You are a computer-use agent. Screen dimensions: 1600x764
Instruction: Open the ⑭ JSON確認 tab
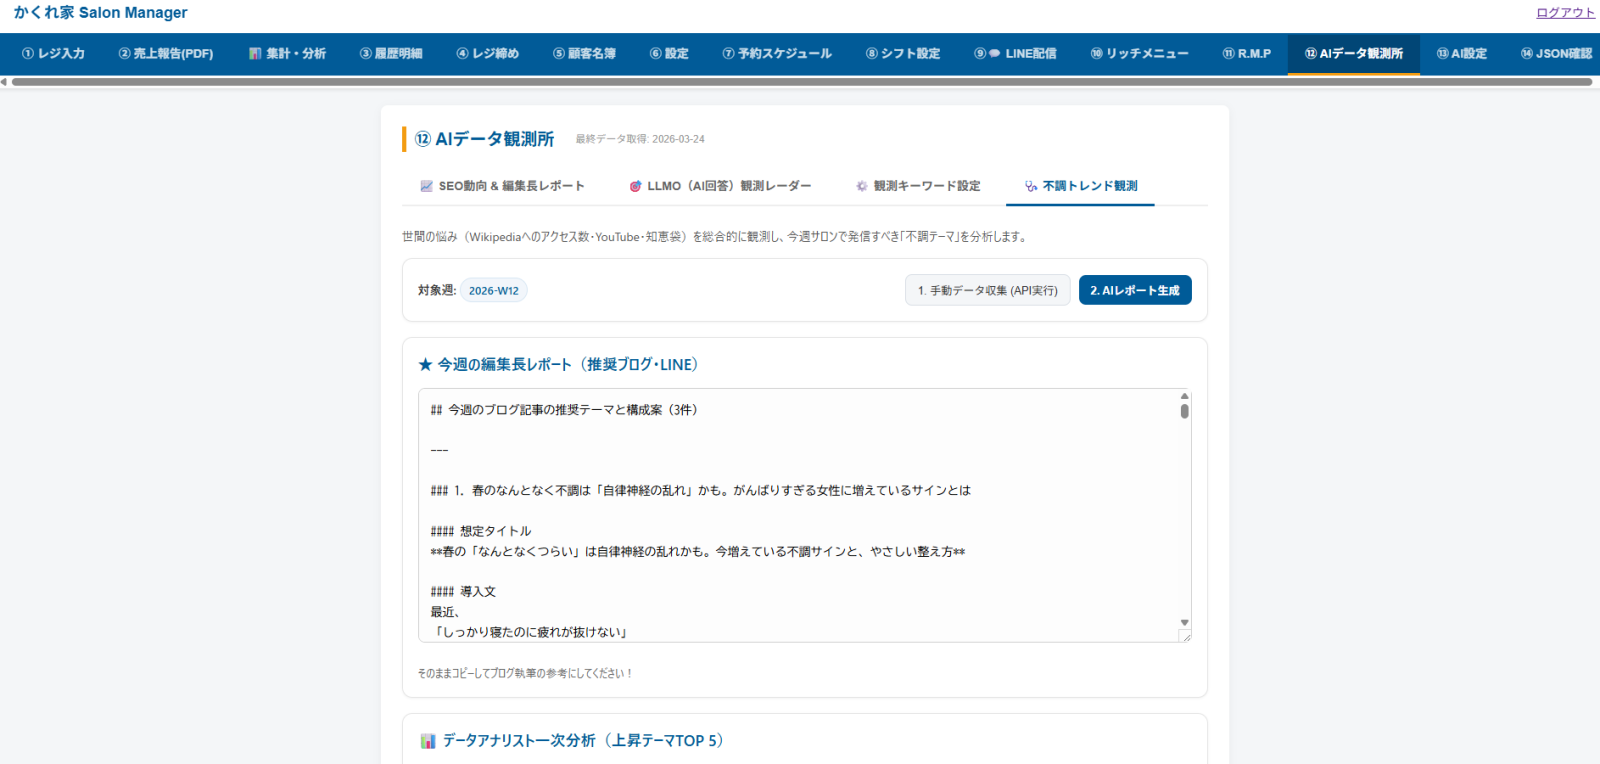click(1556, 54)
